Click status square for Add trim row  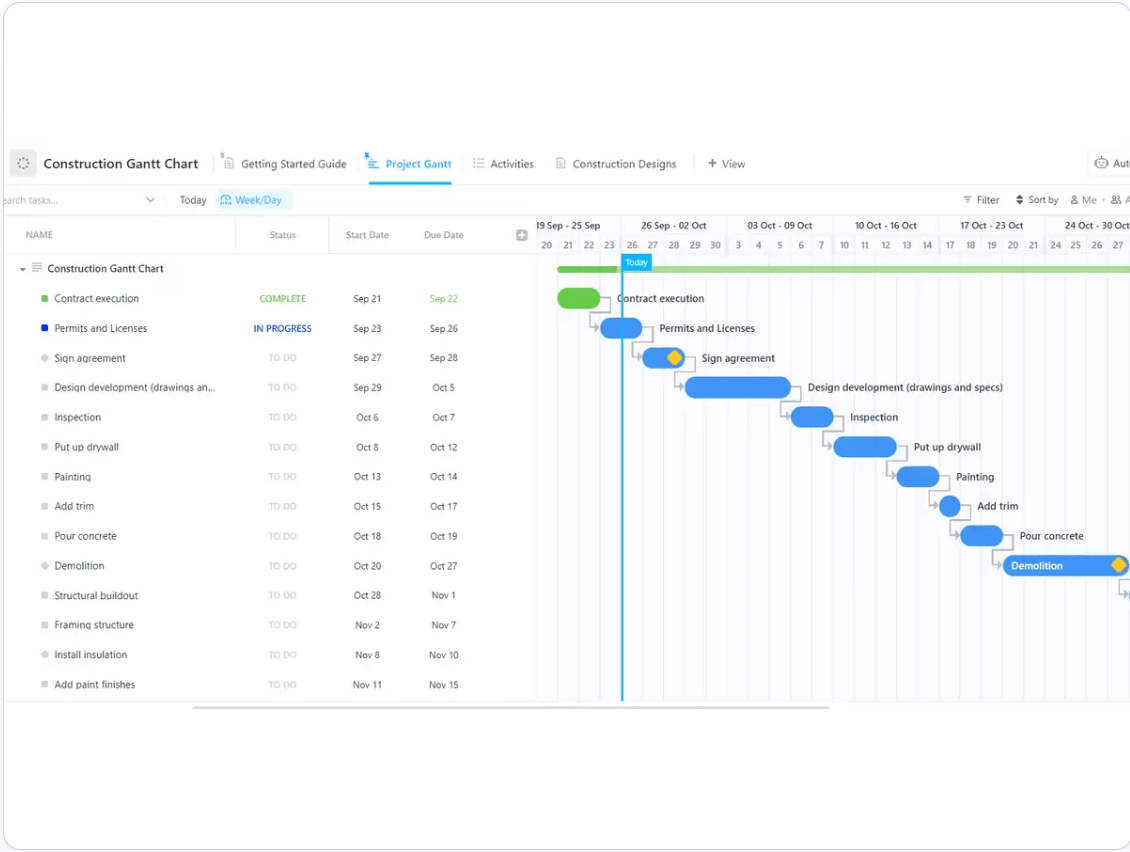click(x=45, y=506)
